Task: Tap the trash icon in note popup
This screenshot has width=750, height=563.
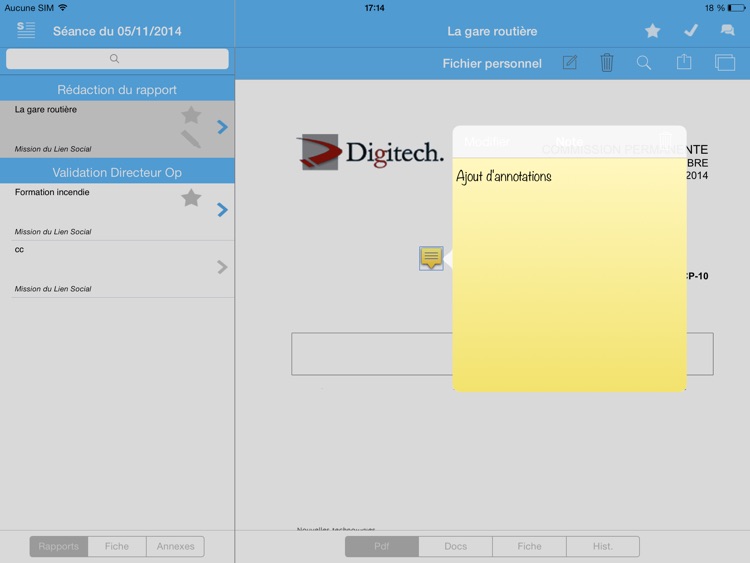Action: coord(665,141)
